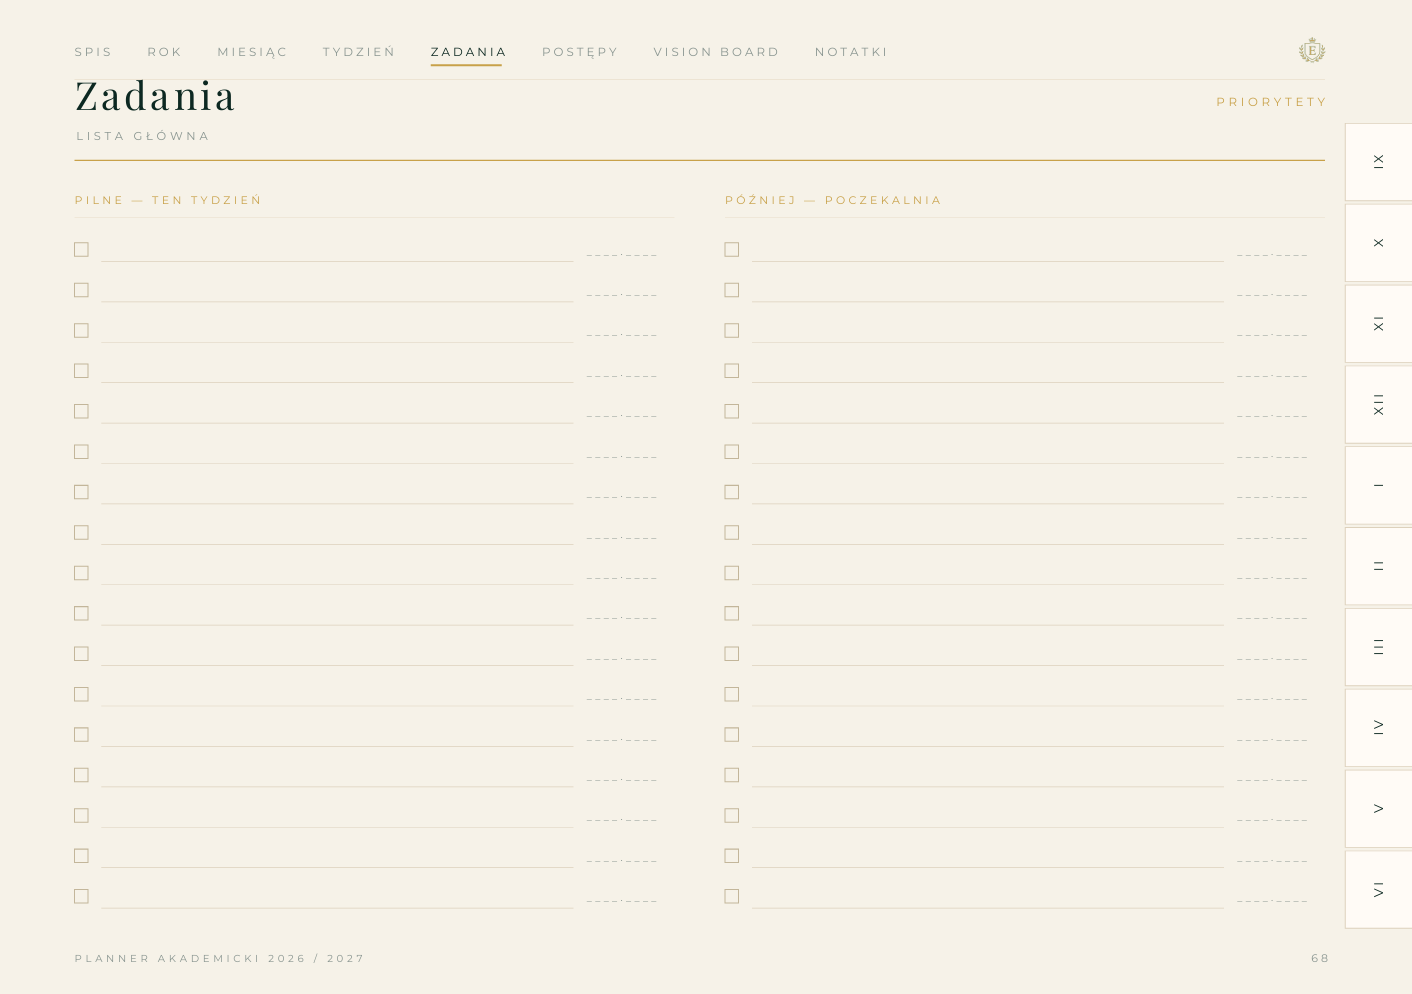Image resolution: width=1412 pixels, height=994 pixels.
Task: Jump to month I side tab
Action: pyautogui.click(x=1379, y=485)
